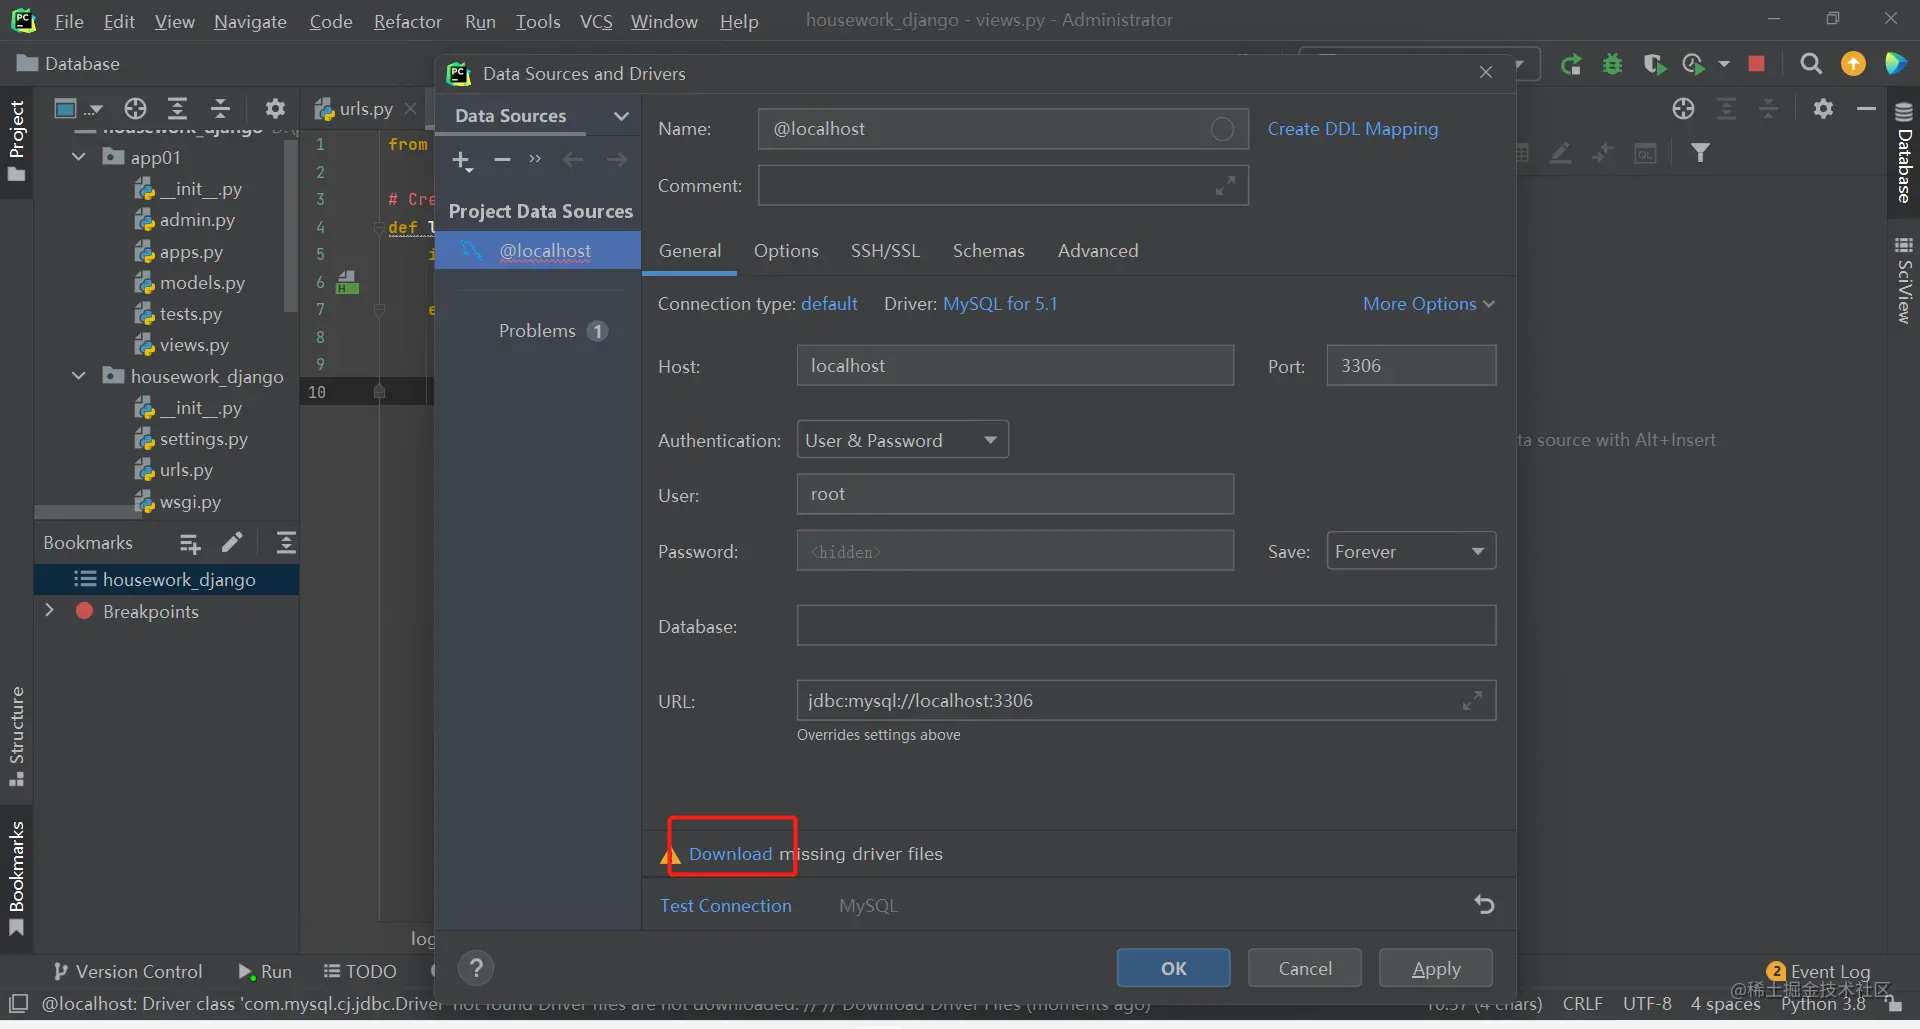The width and height of the screenshot is (1920, 1029).
Task: Expand the Comment field with arrows icon
Action: tap(1225, 186)
